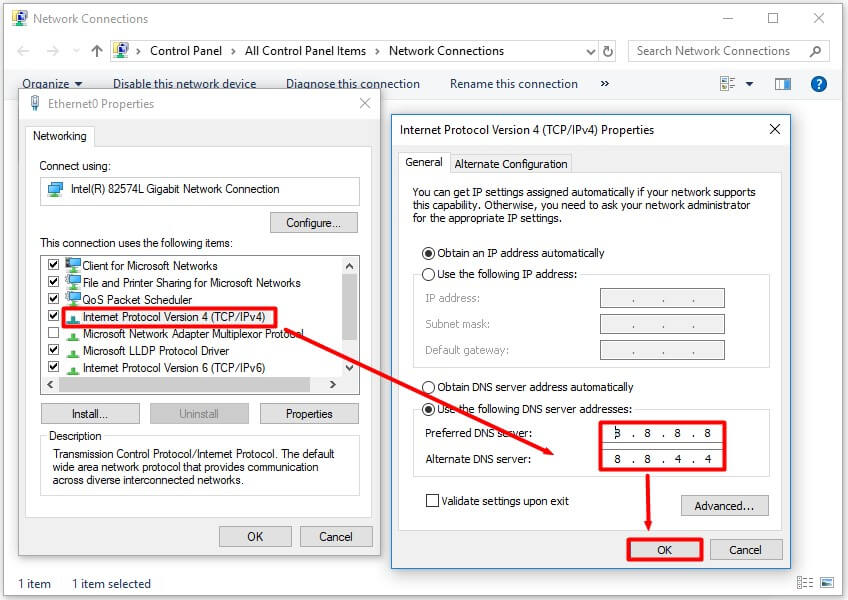Uncheck Client for Microsoft Networks

click(54, 265)
